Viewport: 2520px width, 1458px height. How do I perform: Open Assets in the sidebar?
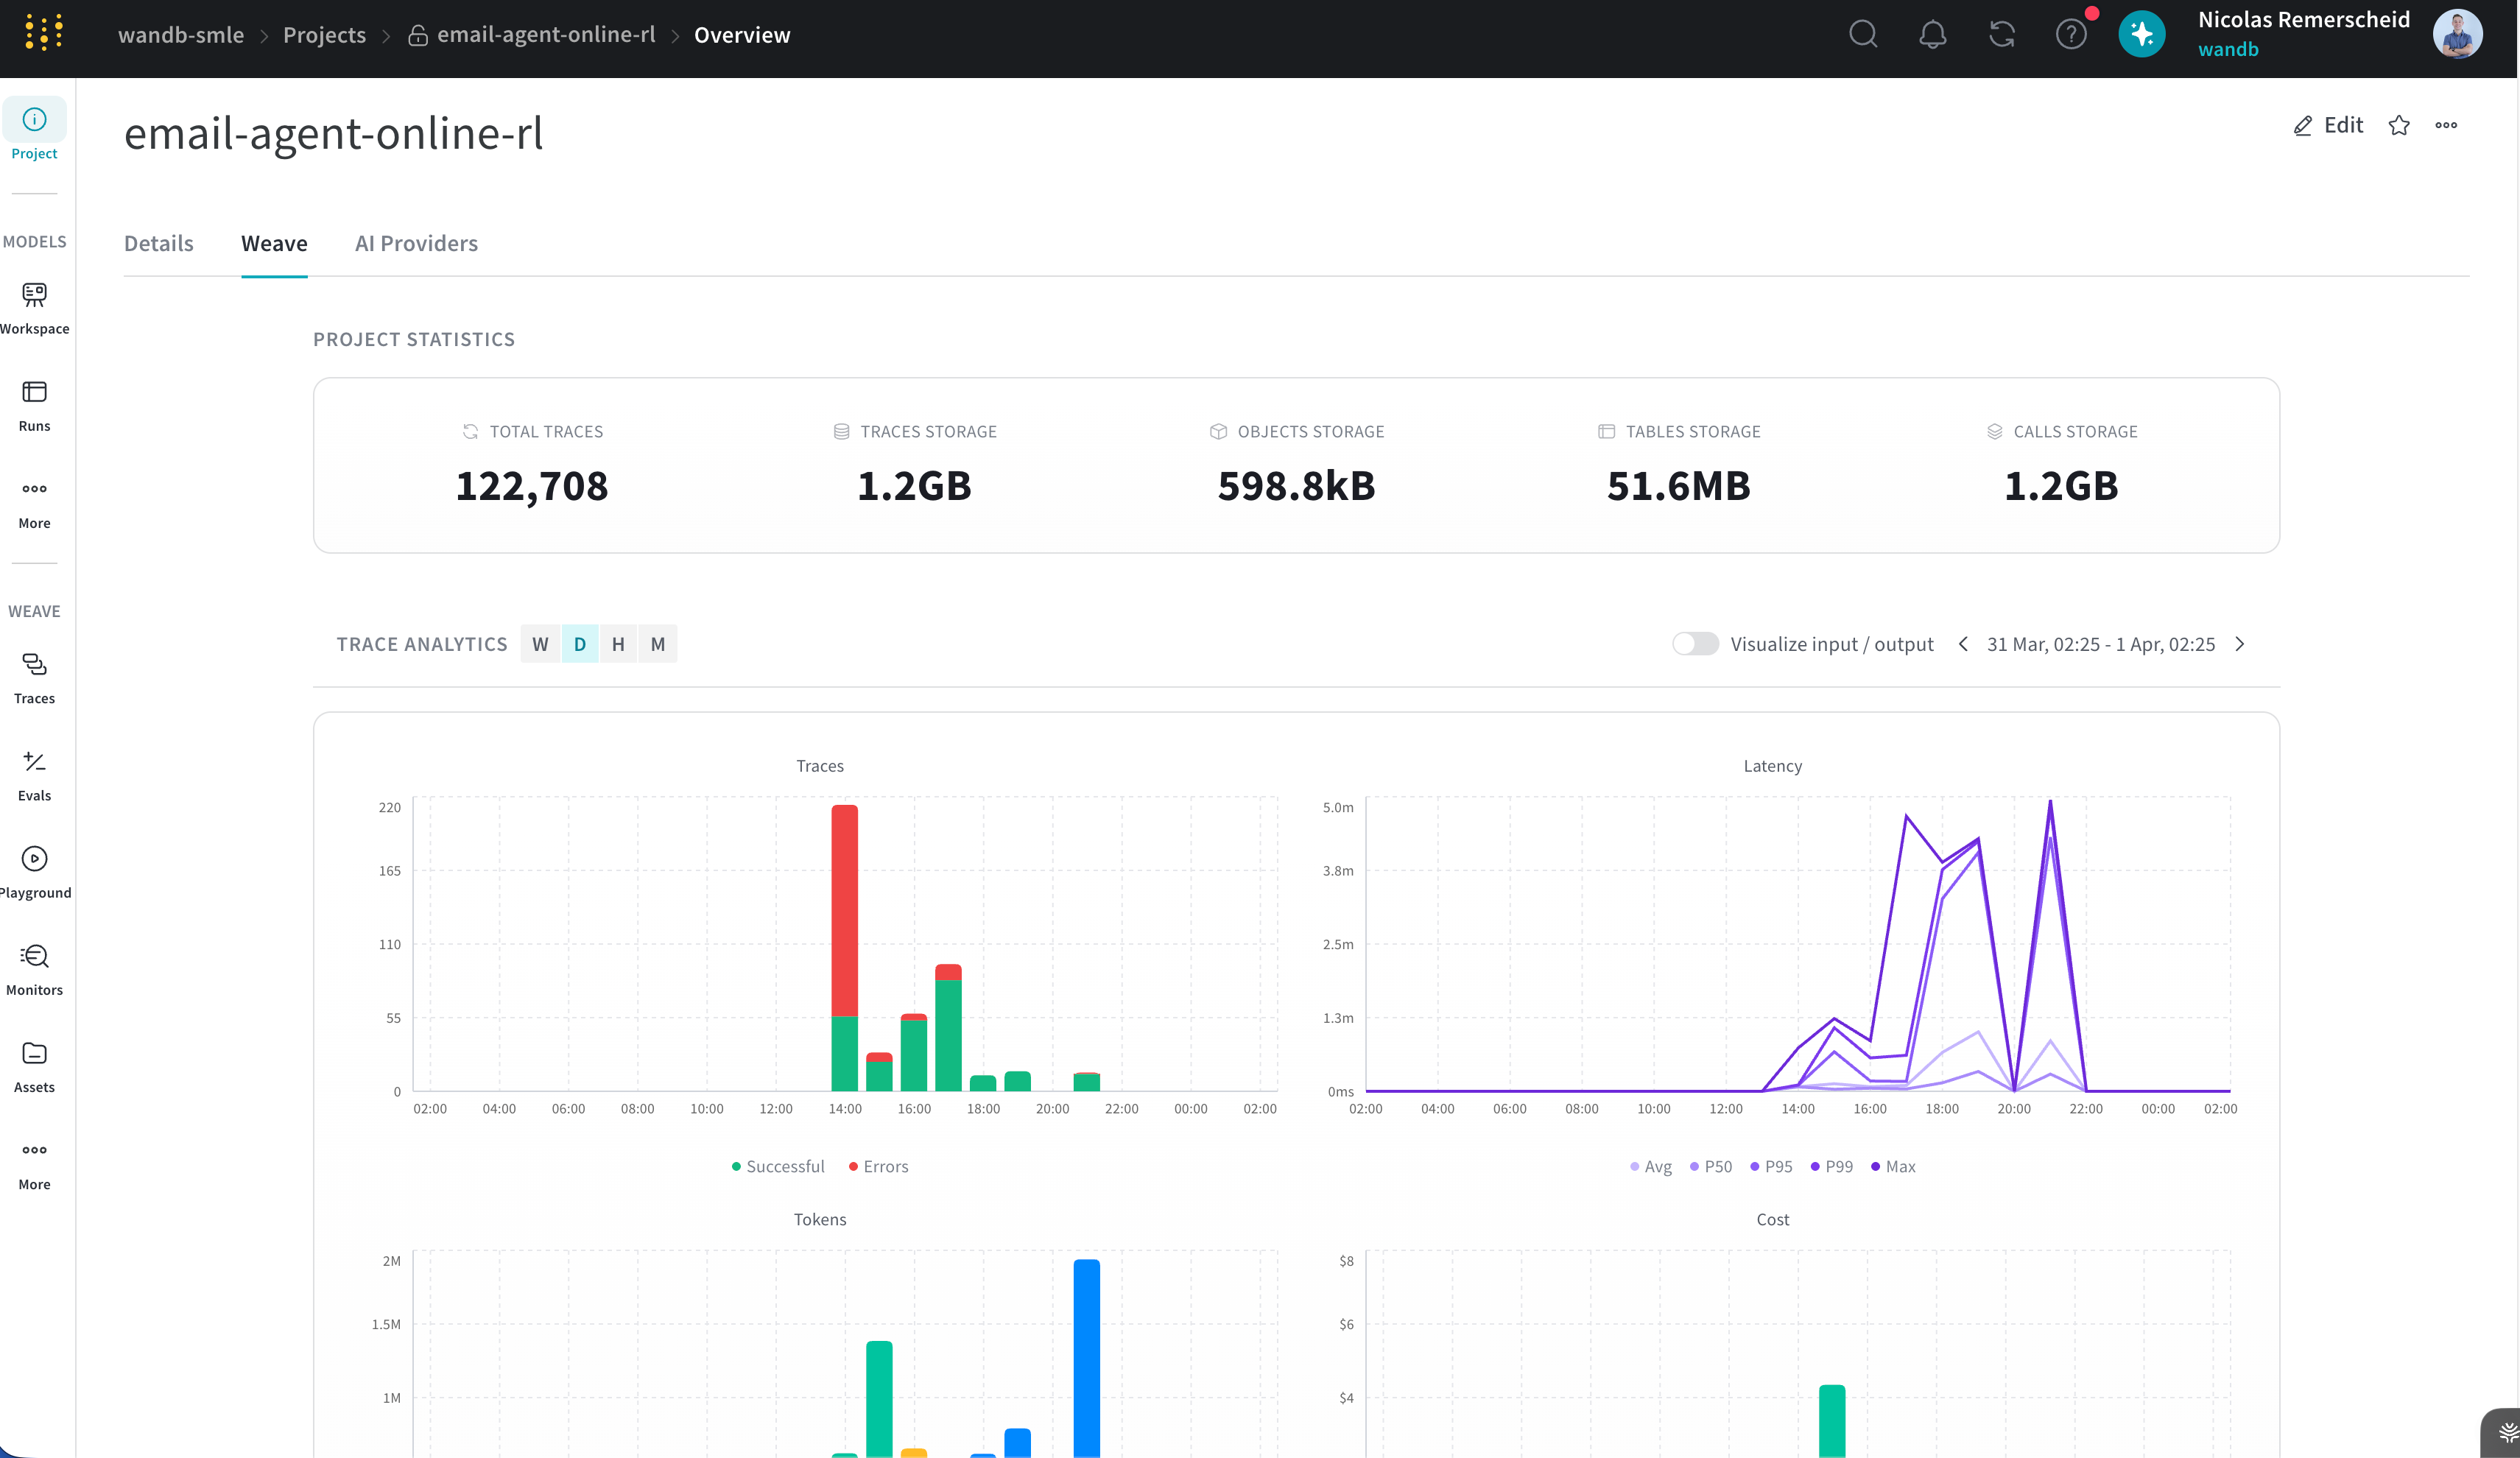(x=35, y=1067)
